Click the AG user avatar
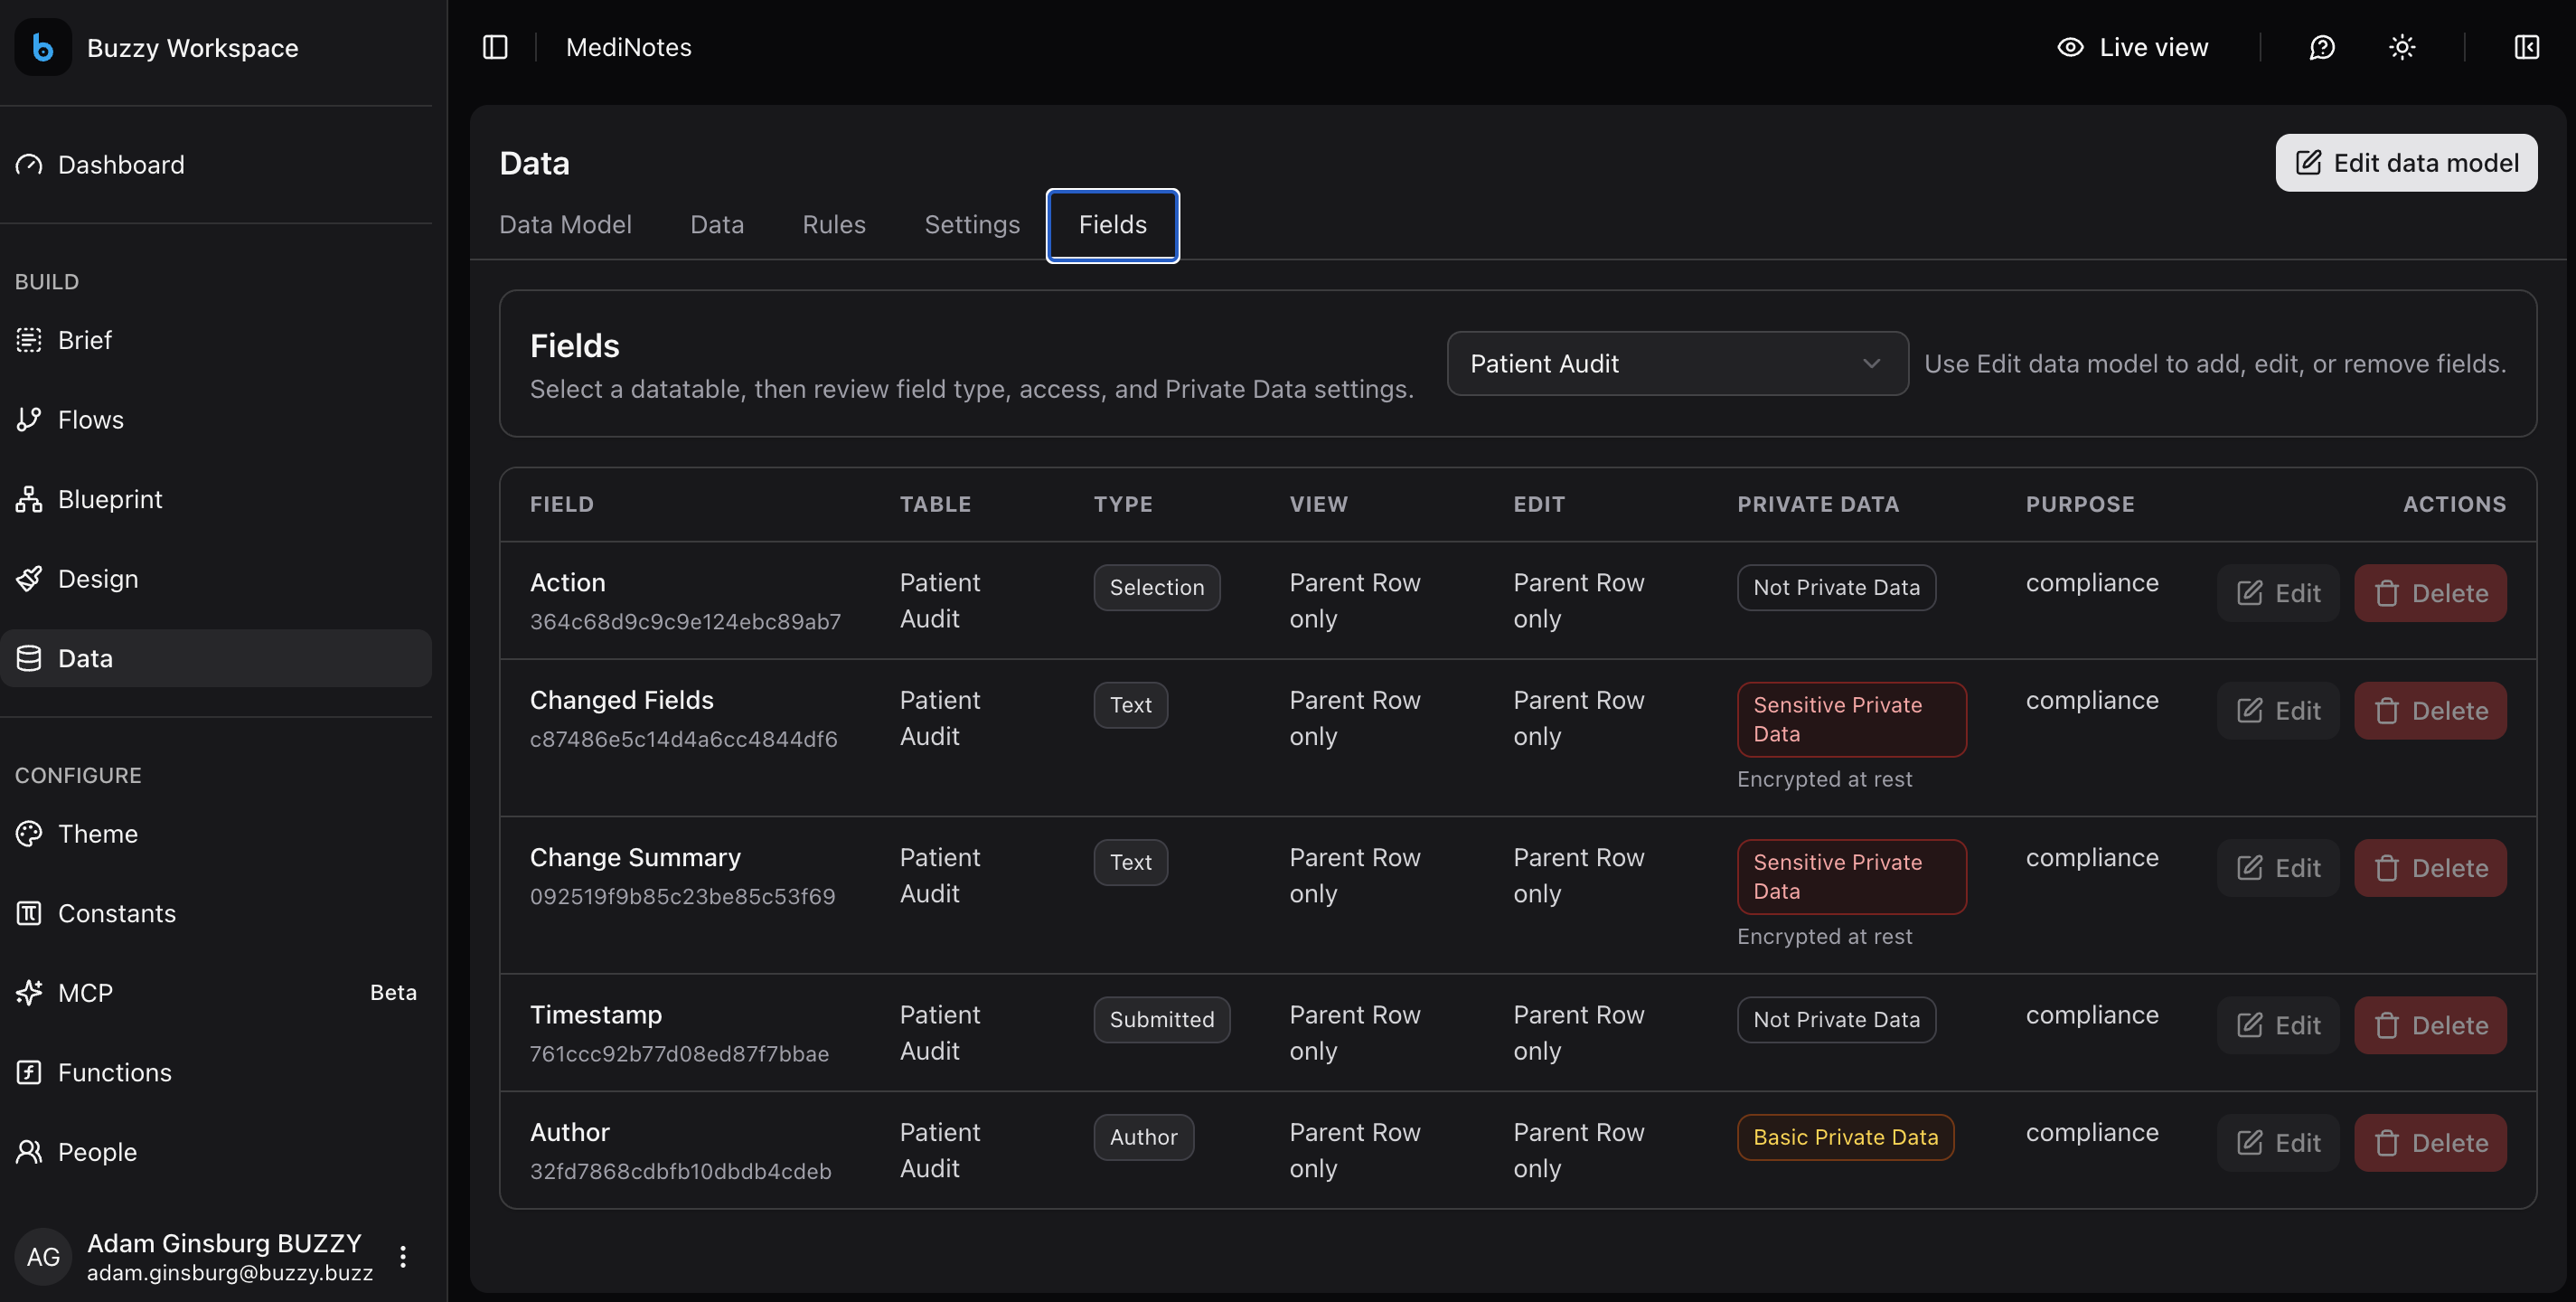Screen dimensions: 2576x1302 (x=43, y=1257)
